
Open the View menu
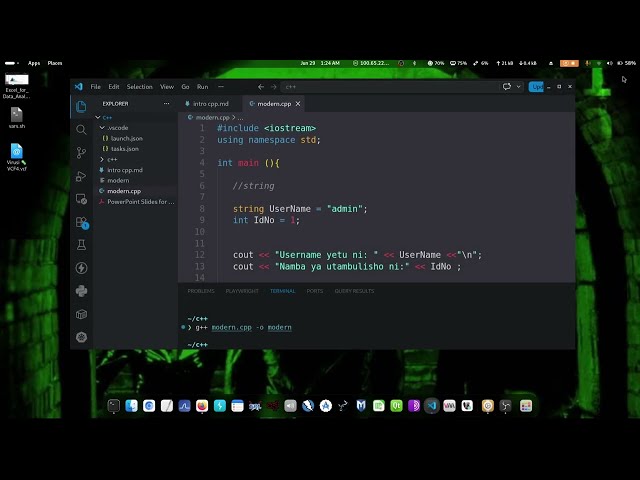pos(167,87)
